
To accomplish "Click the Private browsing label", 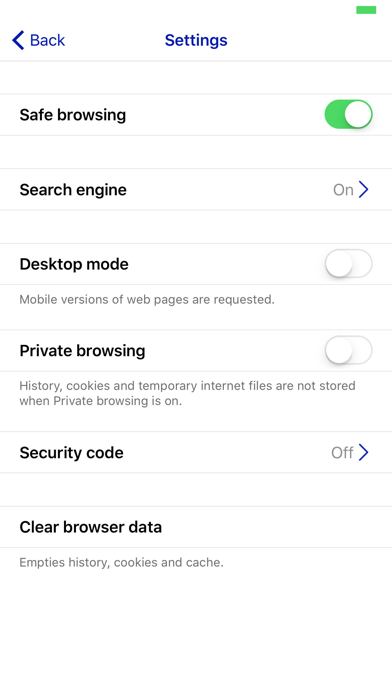I will pos(83,351).
